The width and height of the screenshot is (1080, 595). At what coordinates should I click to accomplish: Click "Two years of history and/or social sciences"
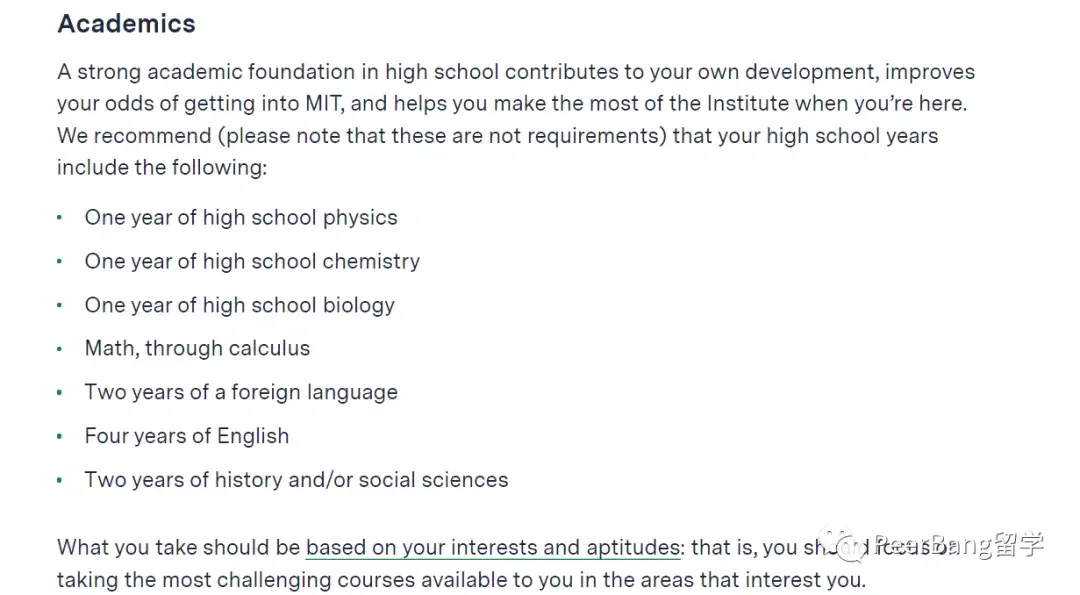tap(296, 480)
